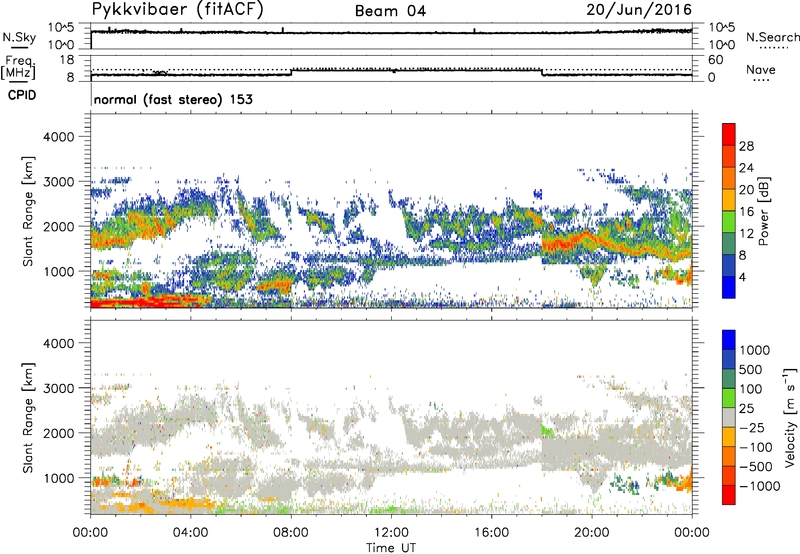Click the "-1000" velocity colorbar label
Viewport: 800px width, 554px height.
point(759,486)
